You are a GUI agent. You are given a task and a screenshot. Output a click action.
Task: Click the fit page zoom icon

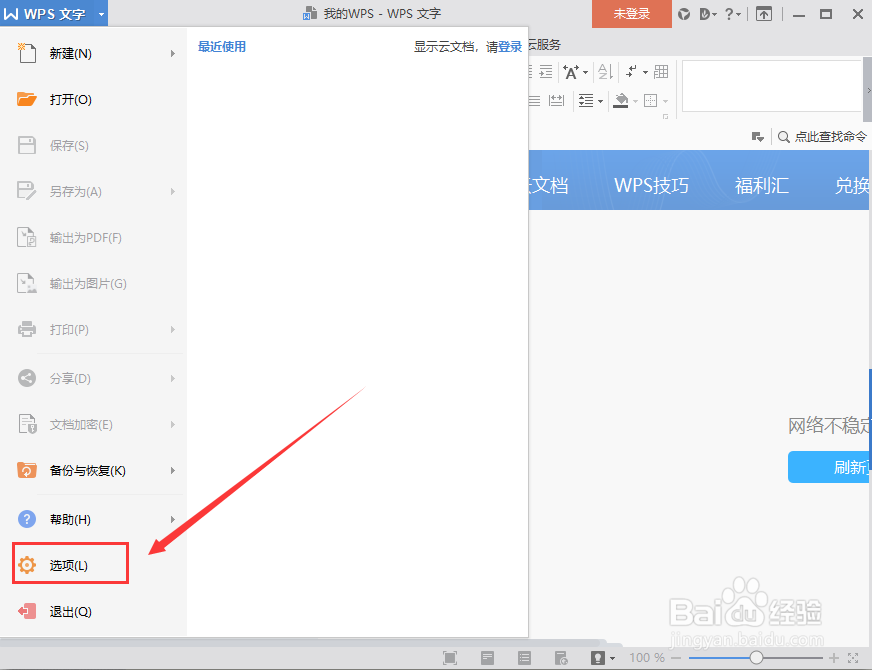click(x=853, y=658)
